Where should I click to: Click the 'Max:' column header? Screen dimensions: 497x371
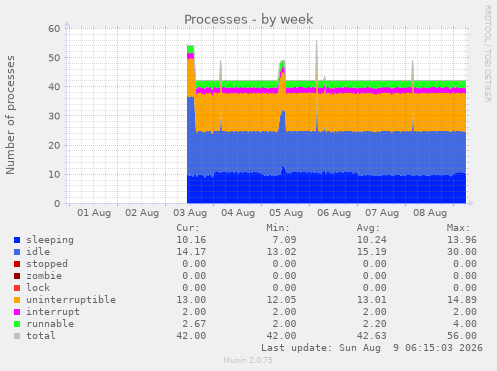pyautogui.click(x=459, y=228)
